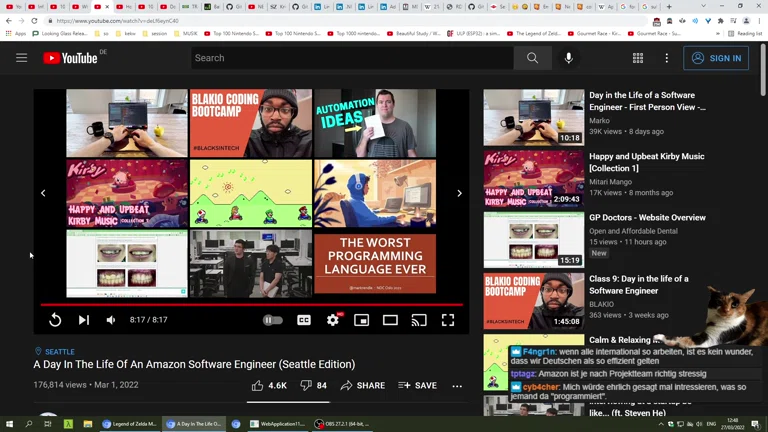Open more actions menu beside SAVE
The width and height of the screenshot is (768, 432).
coord(457,386)
